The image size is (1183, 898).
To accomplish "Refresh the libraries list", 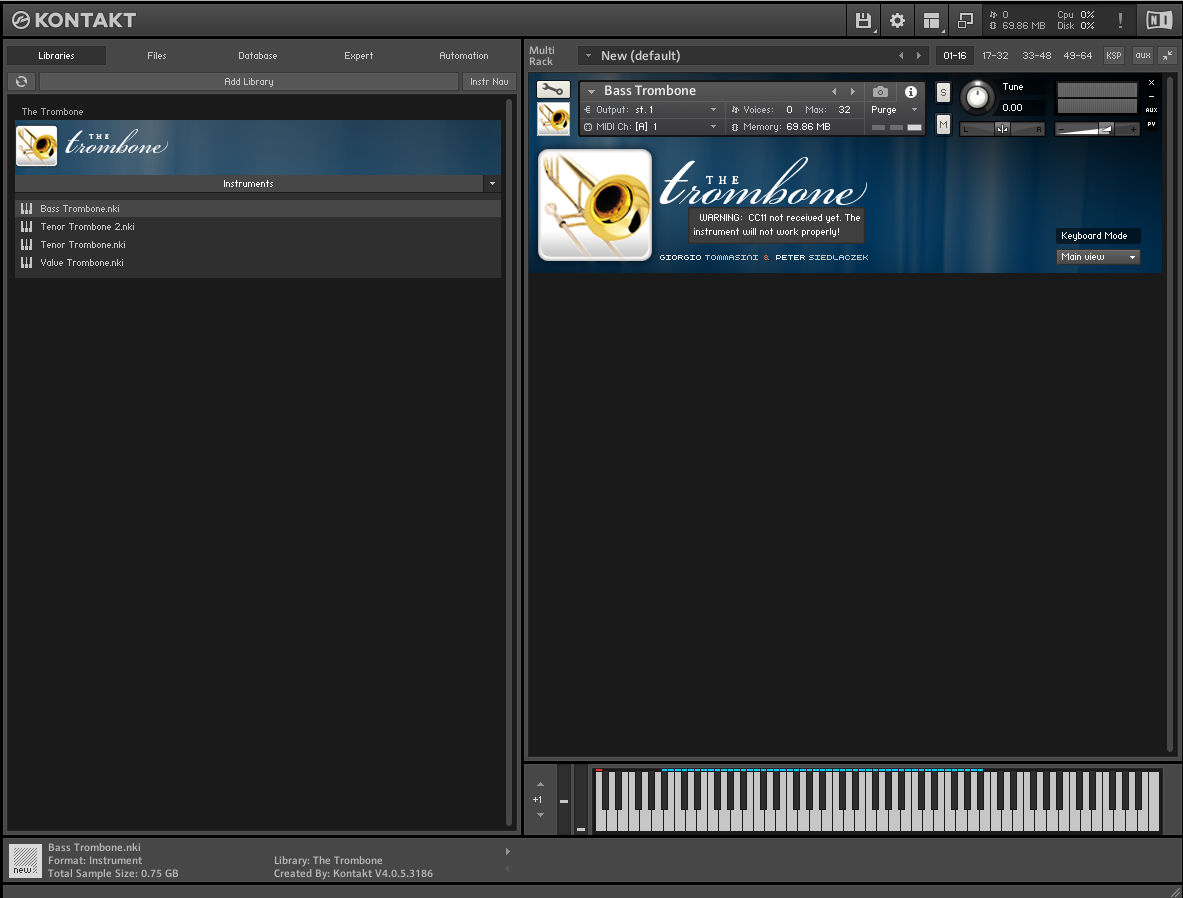I will click(22, 81).
